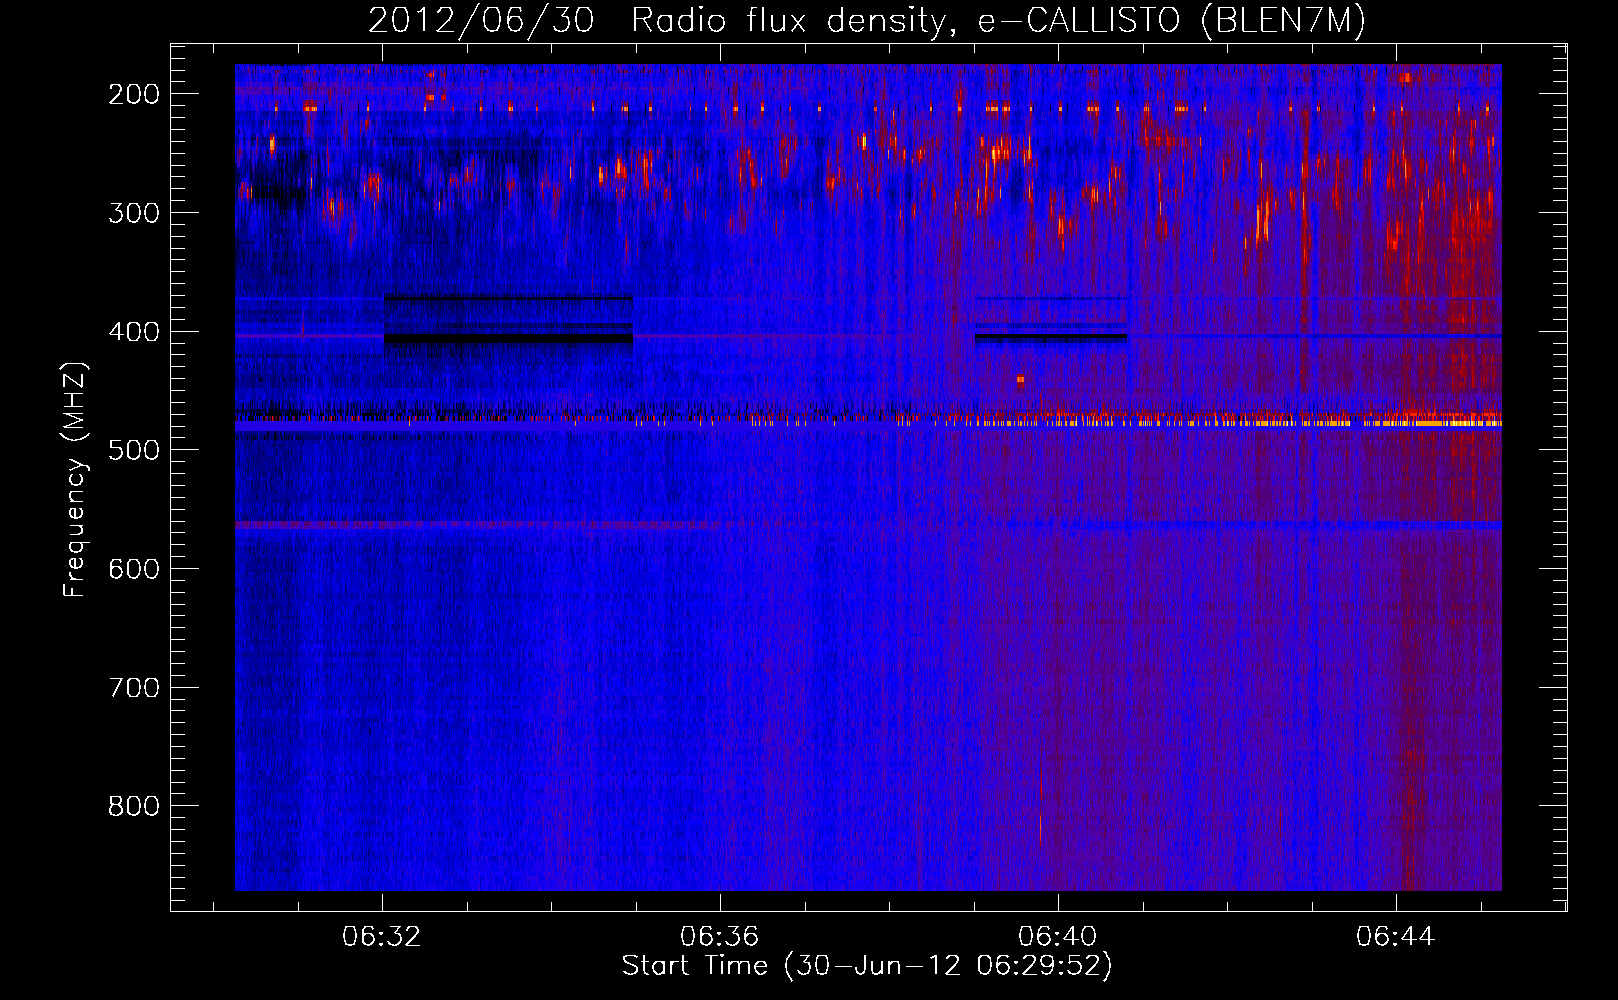Viewport: 1618px width, 1000px height.
Task: Click the 'e-CALLISTO (BLEN7M)' title text
Action: [x=1172, y=21]
